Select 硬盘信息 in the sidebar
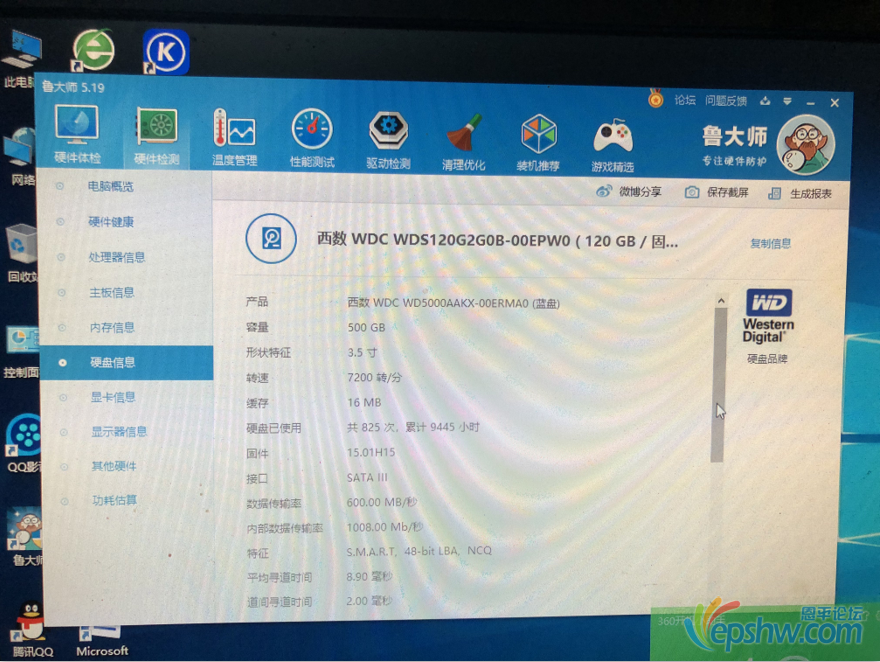 (127, 362)
